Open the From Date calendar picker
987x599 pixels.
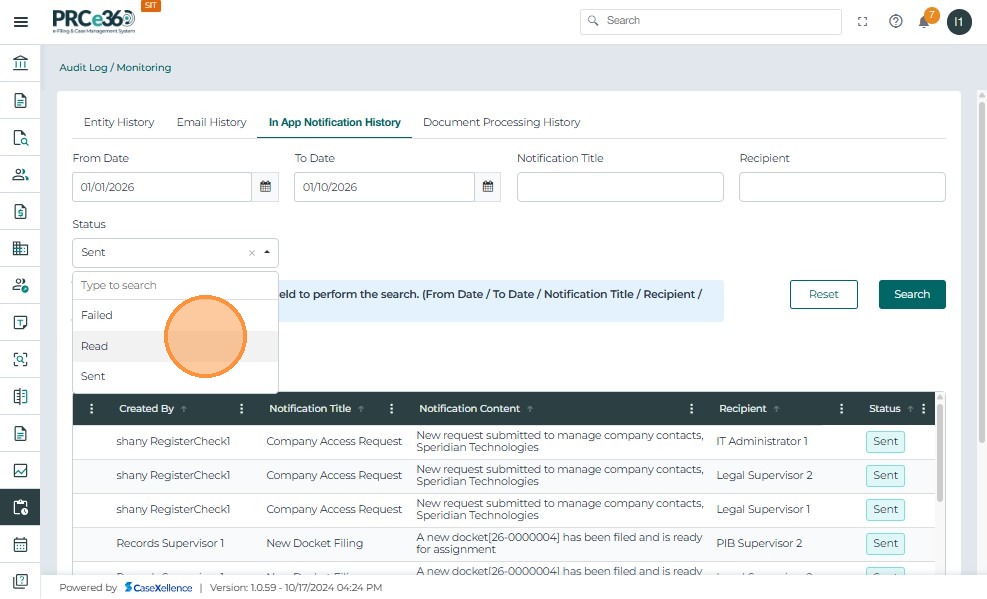click(265, 187)
